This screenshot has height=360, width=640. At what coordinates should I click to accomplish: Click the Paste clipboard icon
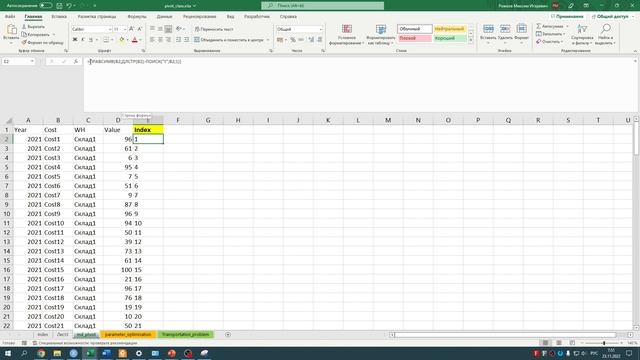(x=11, y=29)
